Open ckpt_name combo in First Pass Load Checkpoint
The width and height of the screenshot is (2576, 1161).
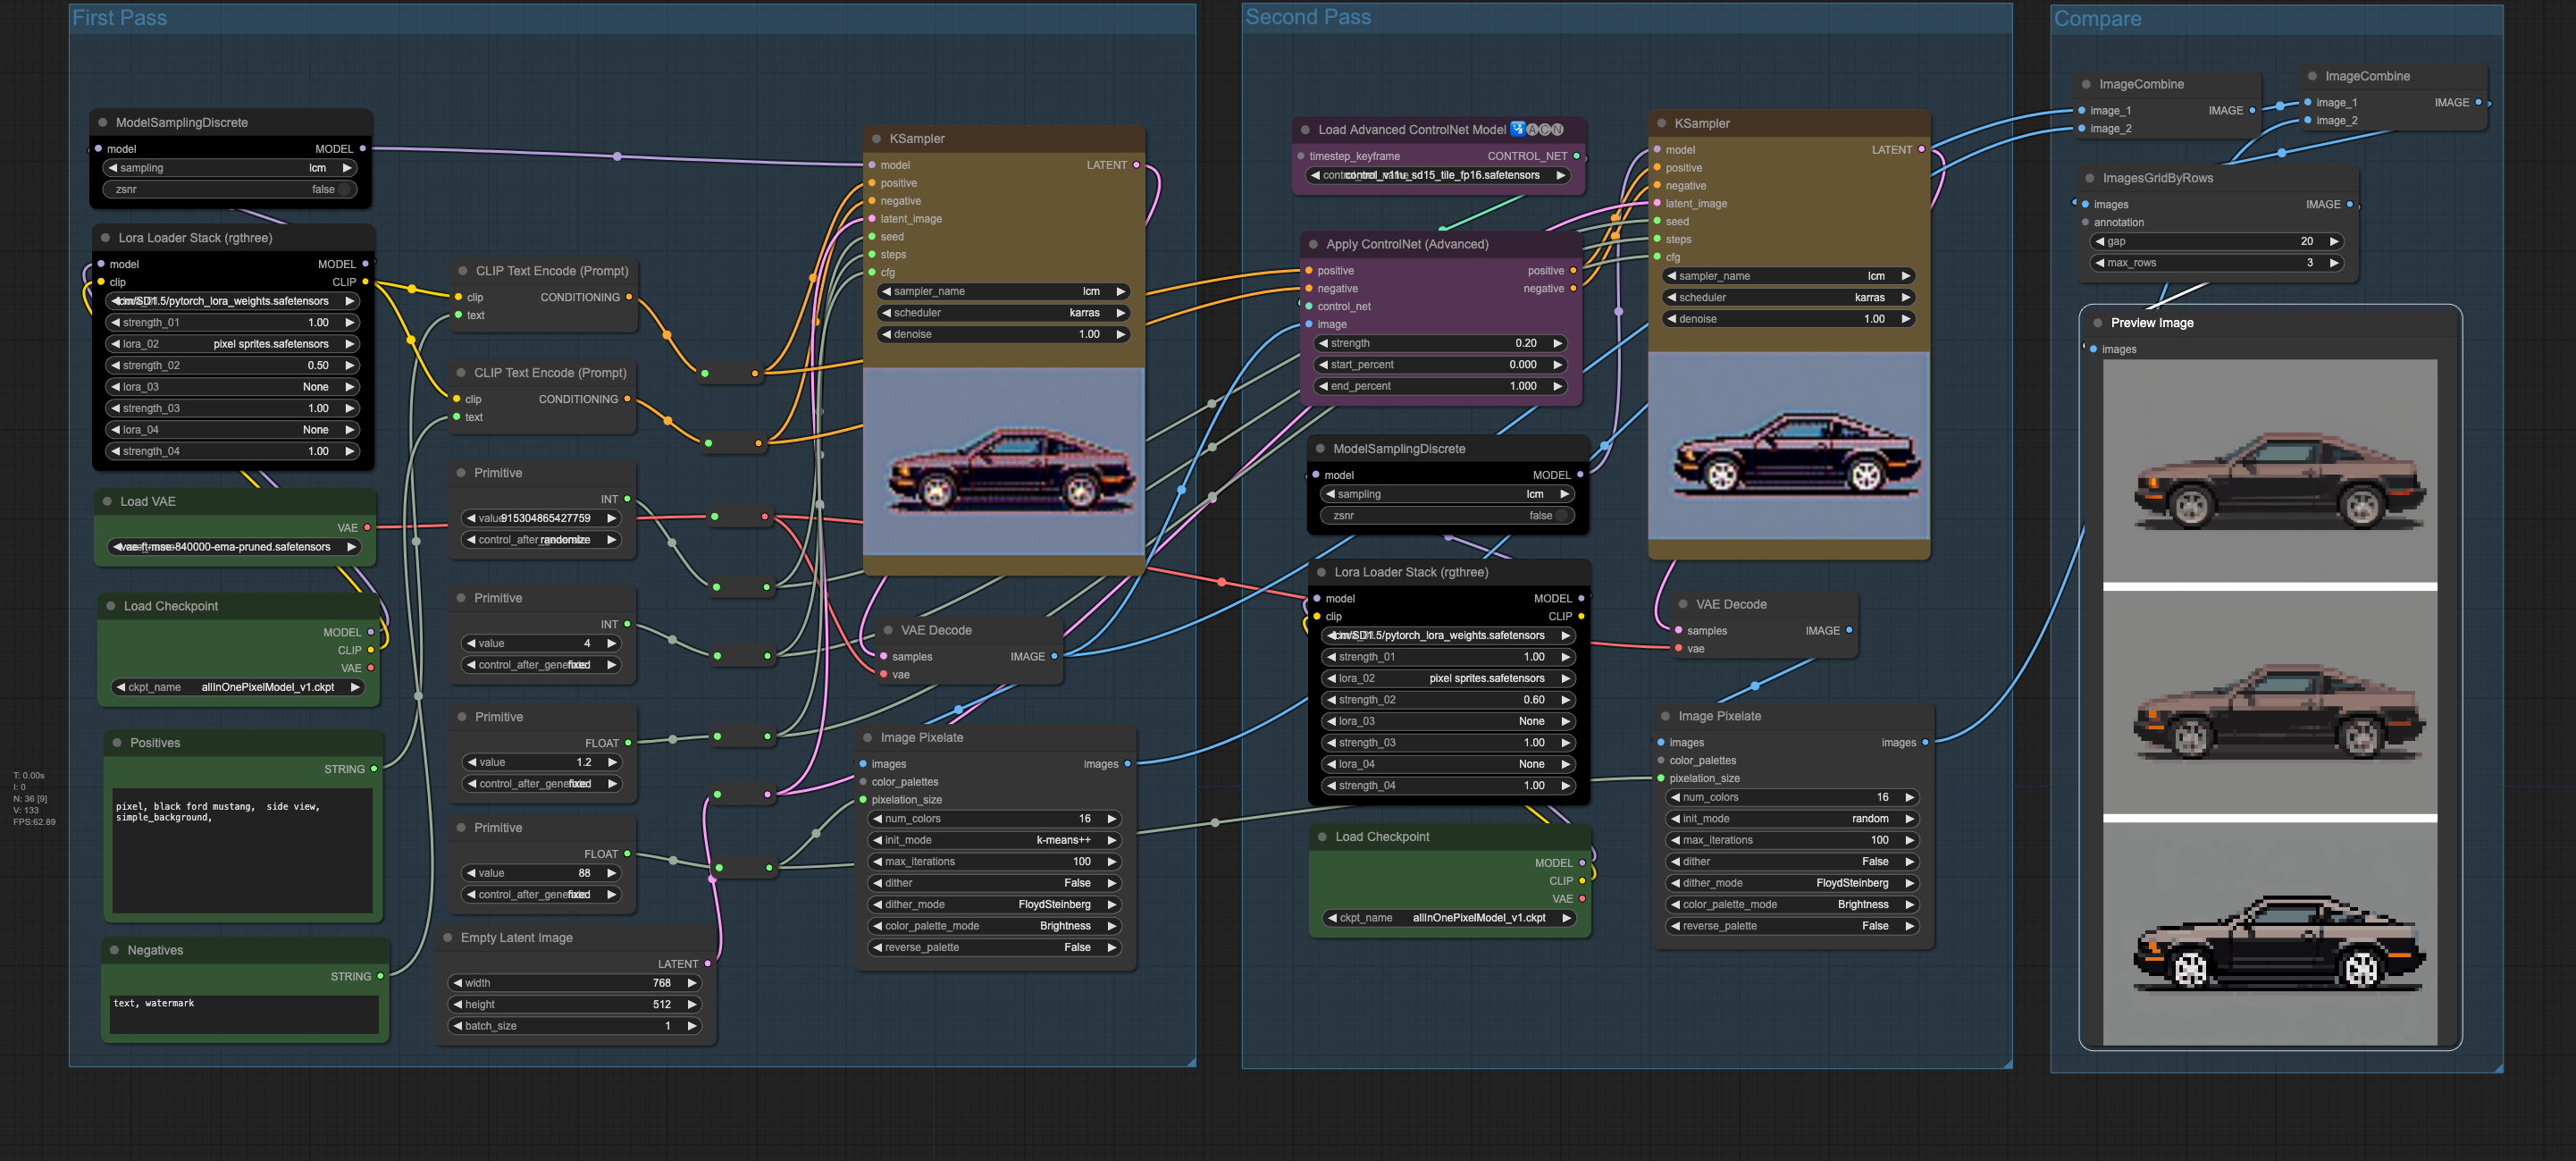tap(237, 687)
